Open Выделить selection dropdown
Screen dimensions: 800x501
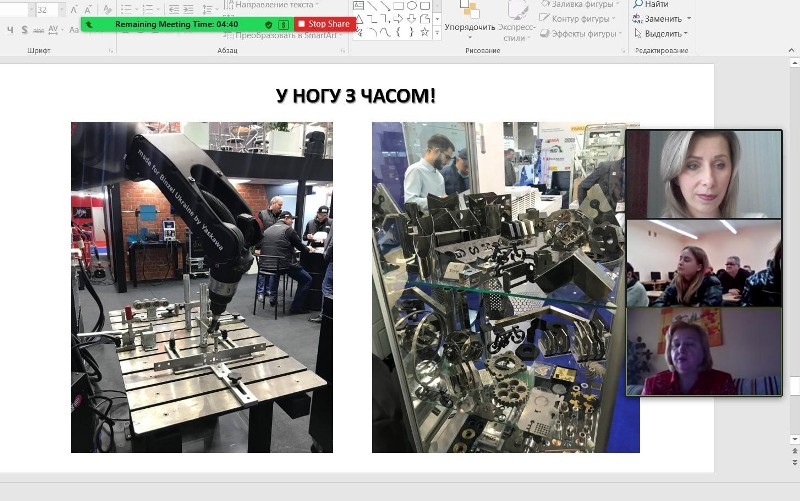click(x=661, y=34)
